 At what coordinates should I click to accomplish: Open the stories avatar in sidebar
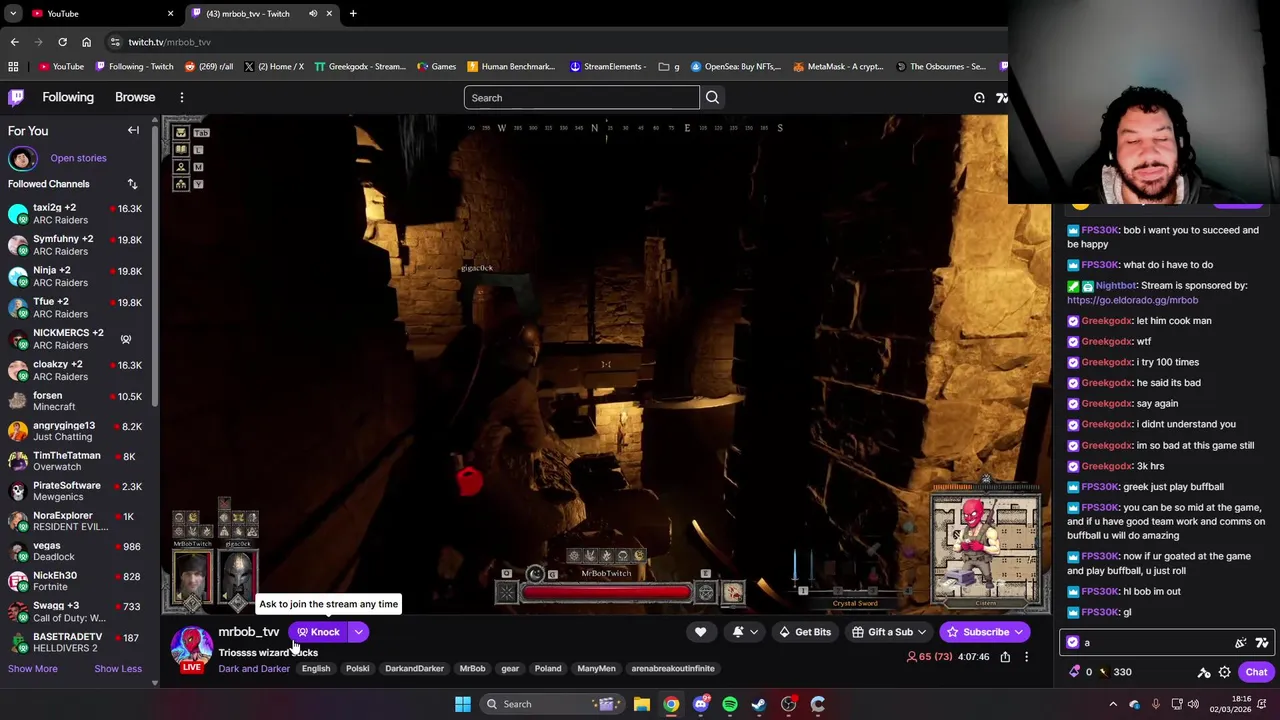tap(22, 158)
